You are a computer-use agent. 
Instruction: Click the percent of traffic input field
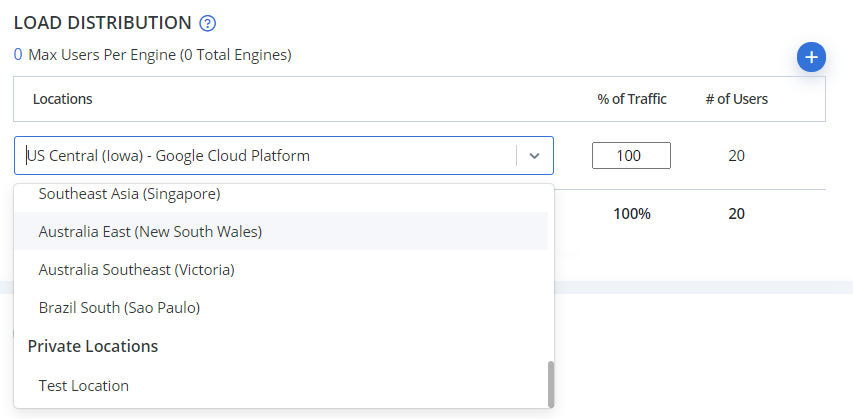pos(631,156)
